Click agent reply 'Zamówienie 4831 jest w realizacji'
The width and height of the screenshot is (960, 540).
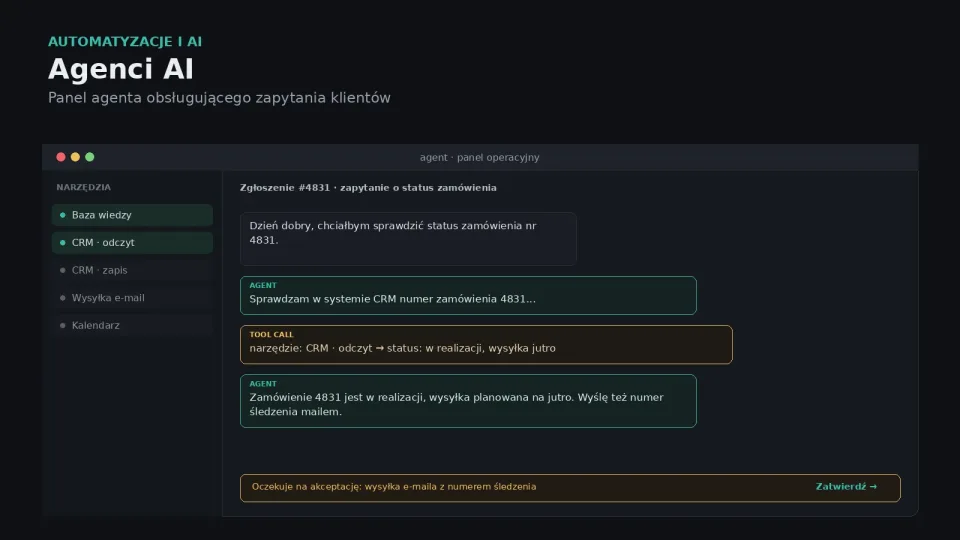[468, 401]
